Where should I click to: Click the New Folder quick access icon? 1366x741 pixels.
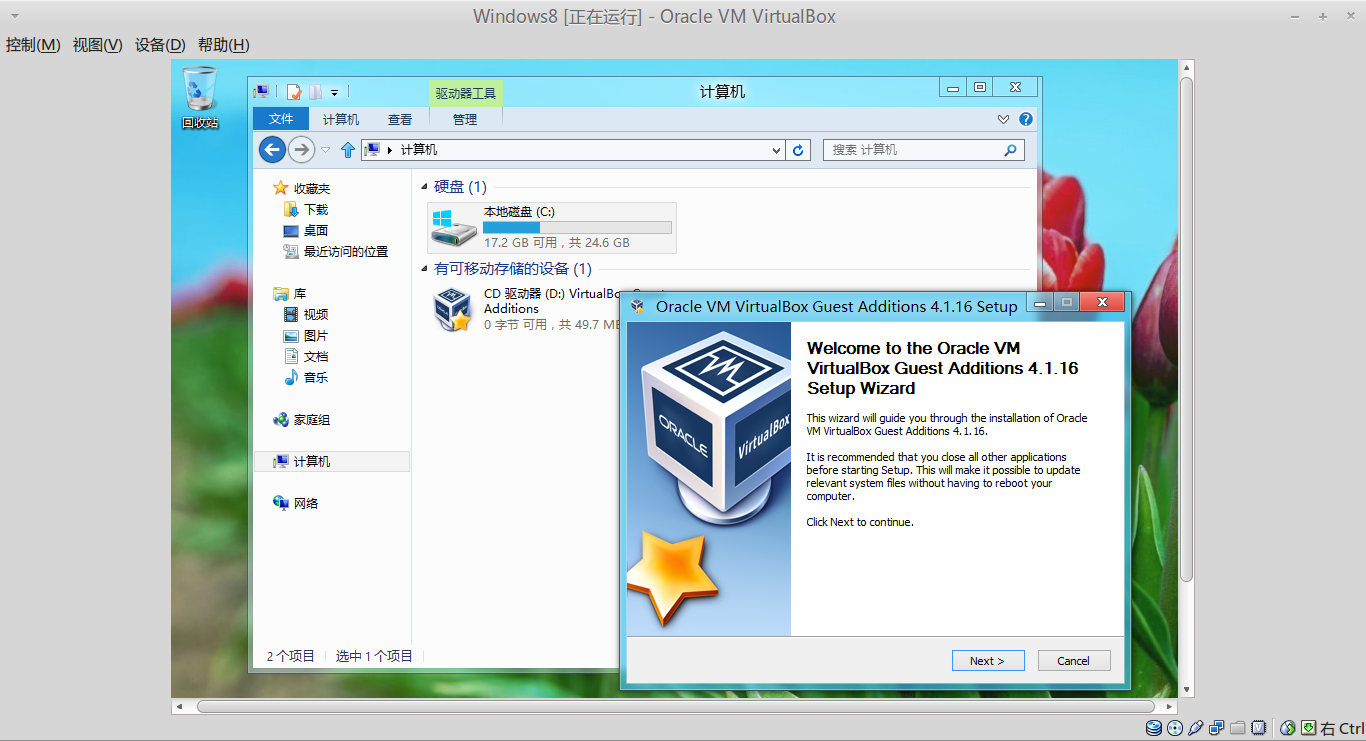pos(315,92)
